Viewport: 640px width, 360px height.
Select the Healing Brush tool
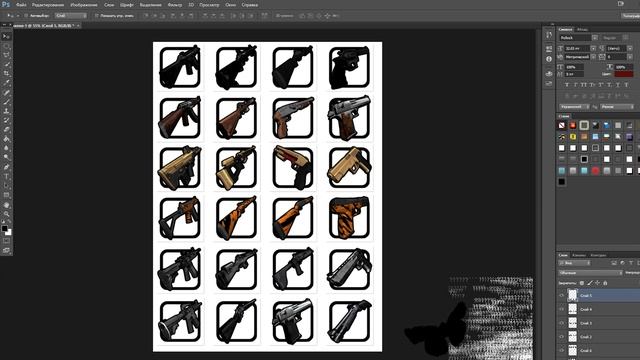click(x=6, y=92)
